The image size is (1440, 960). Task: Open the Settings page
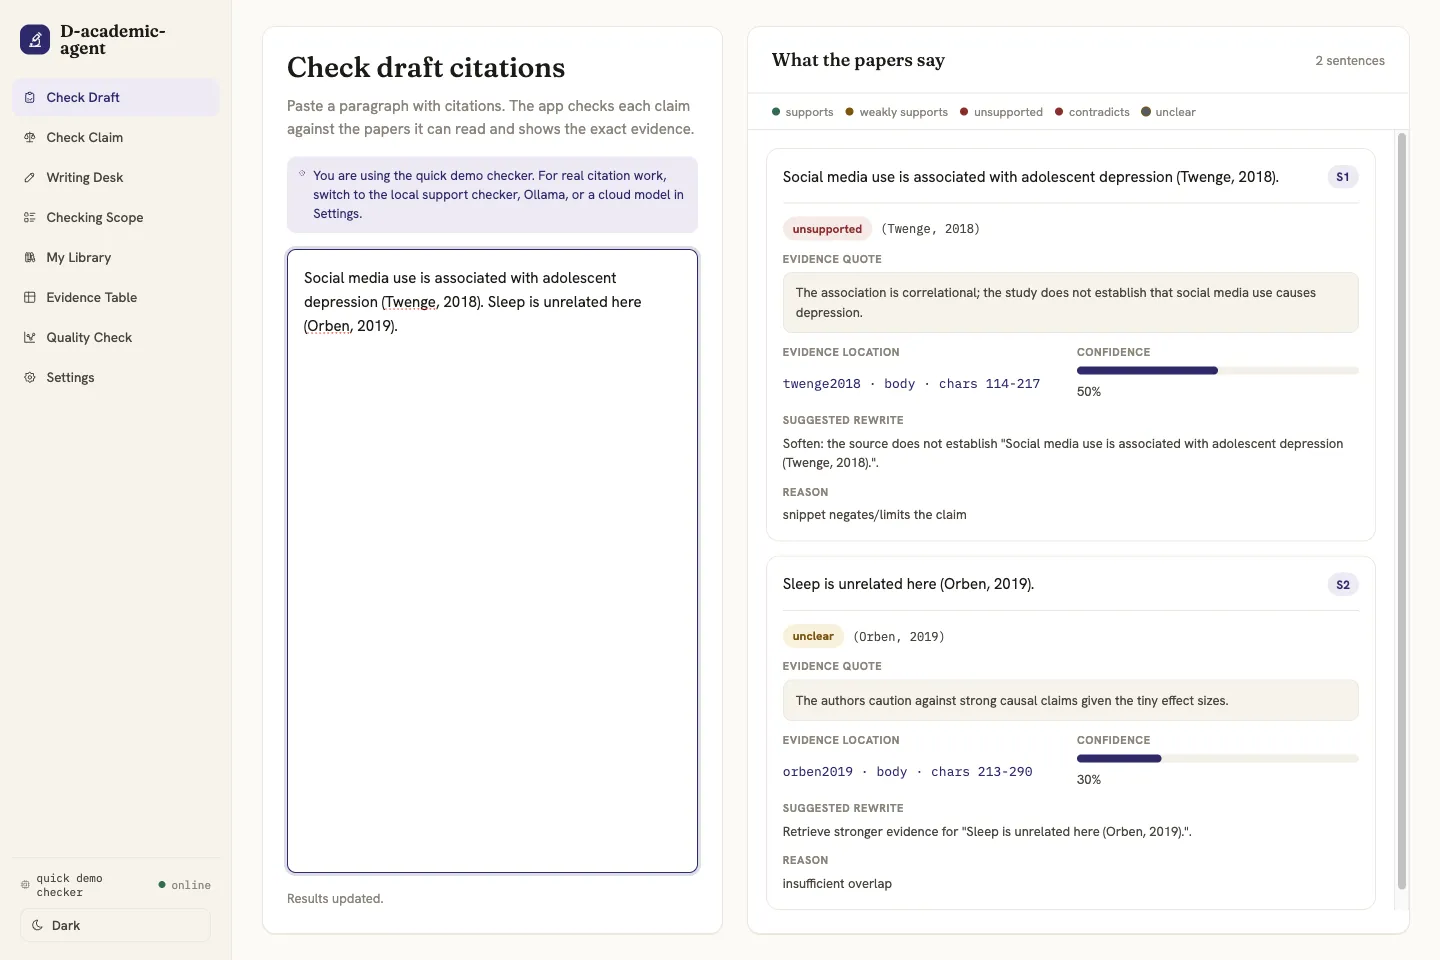point(116,377)
